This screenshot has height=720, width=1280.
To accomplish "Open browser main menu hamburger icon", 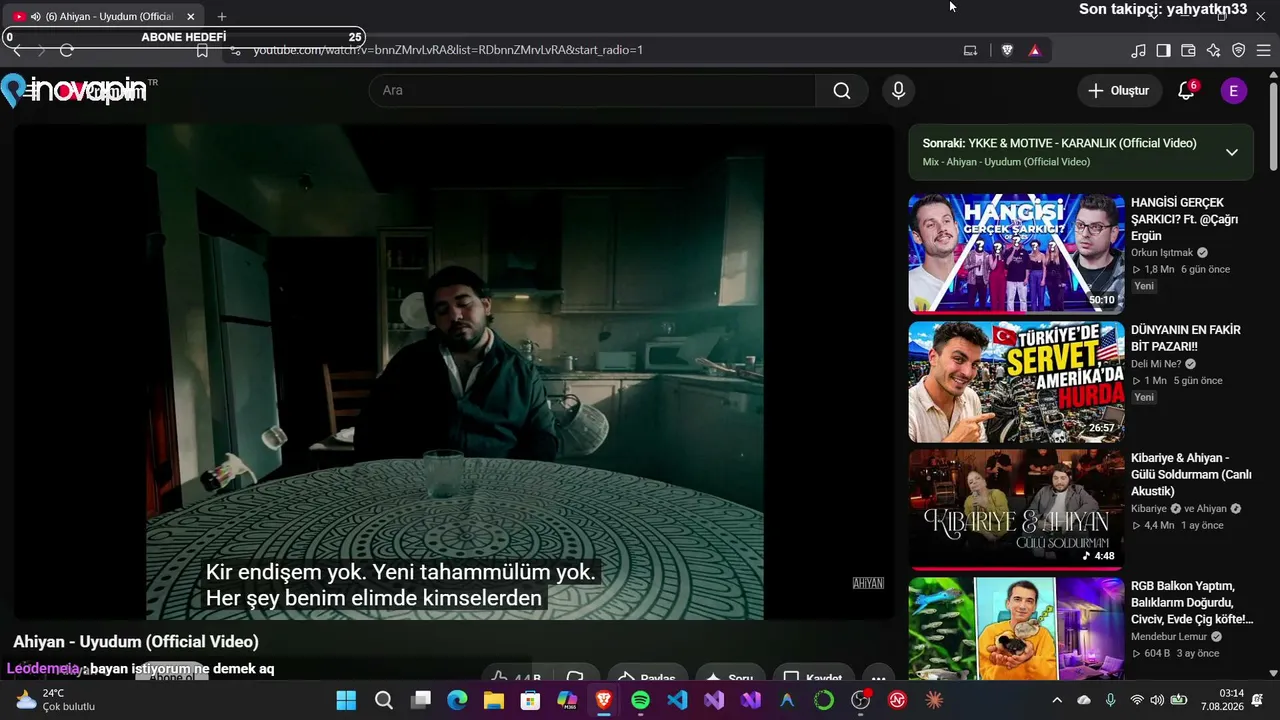I will point(1264,50).
